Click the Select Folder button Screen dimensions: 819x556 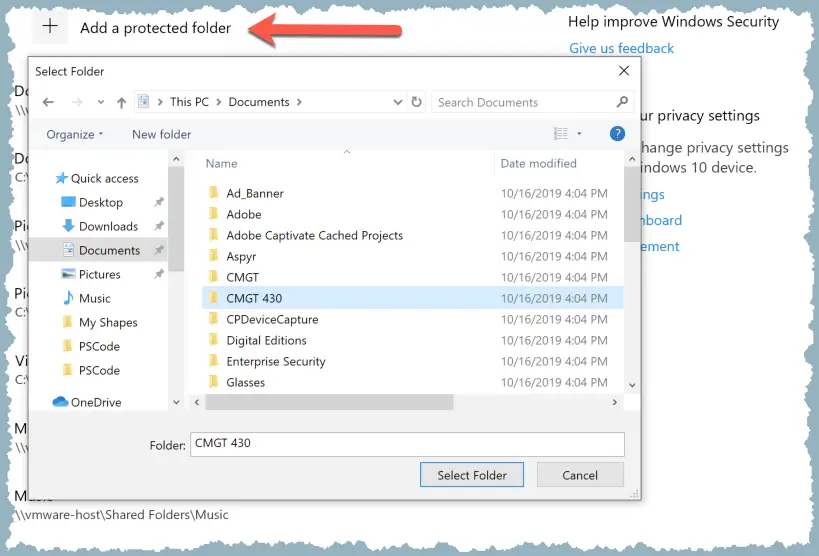[472, 475]
